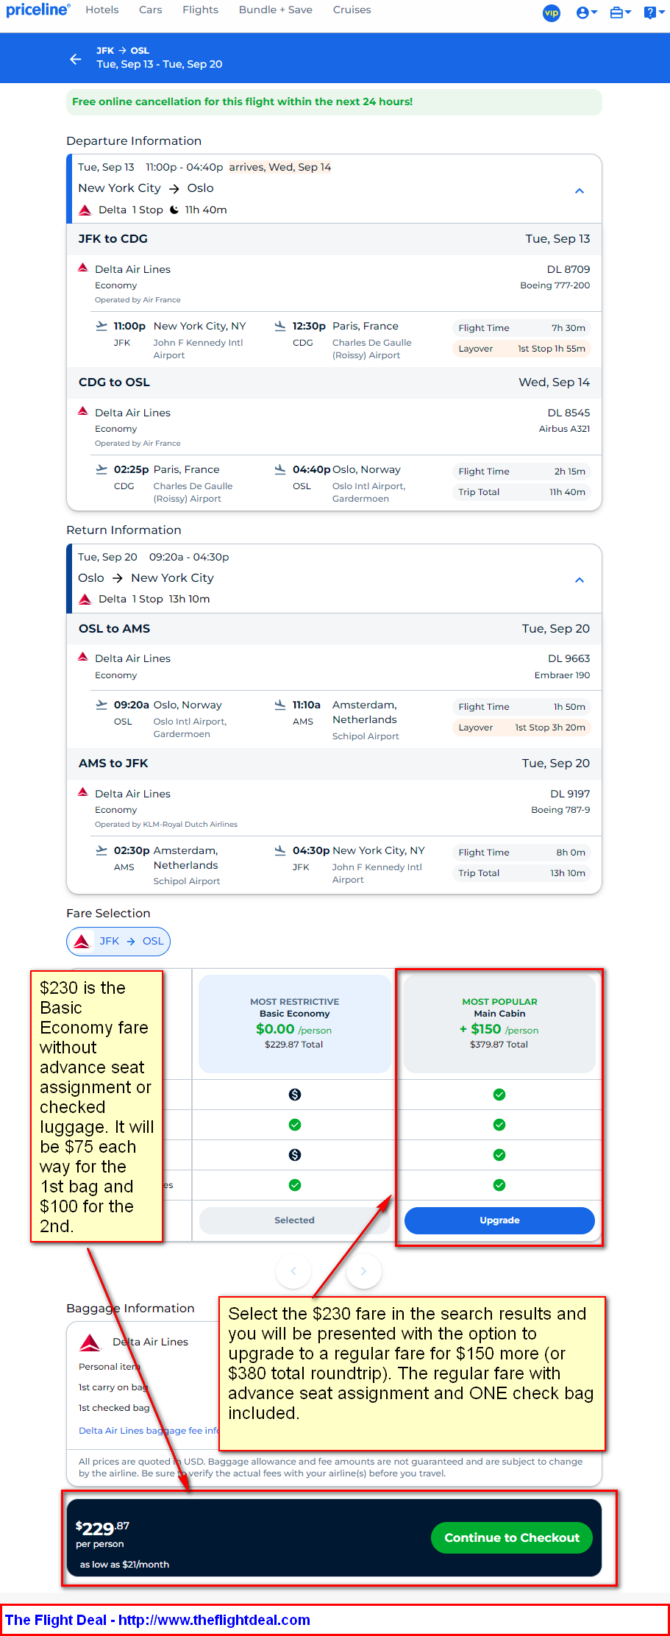Collapse the departure flight details

[x=579, y=190]
